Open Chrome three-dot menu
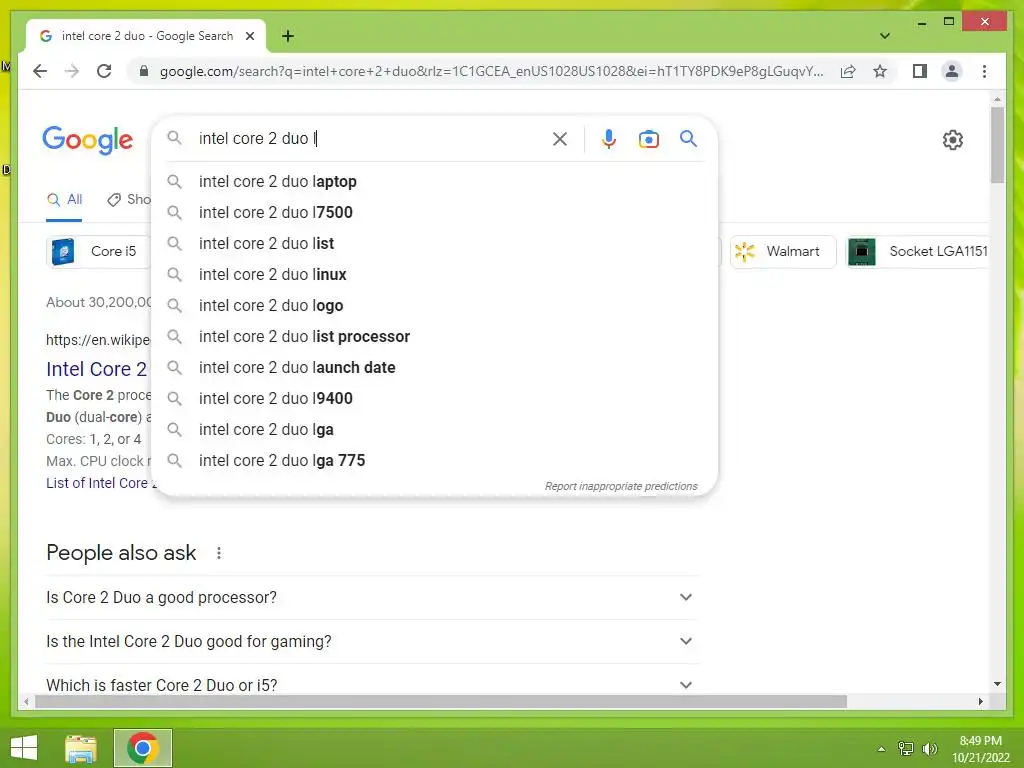Viewport: 1024px width, 768px height. click(x=984, y=71)
